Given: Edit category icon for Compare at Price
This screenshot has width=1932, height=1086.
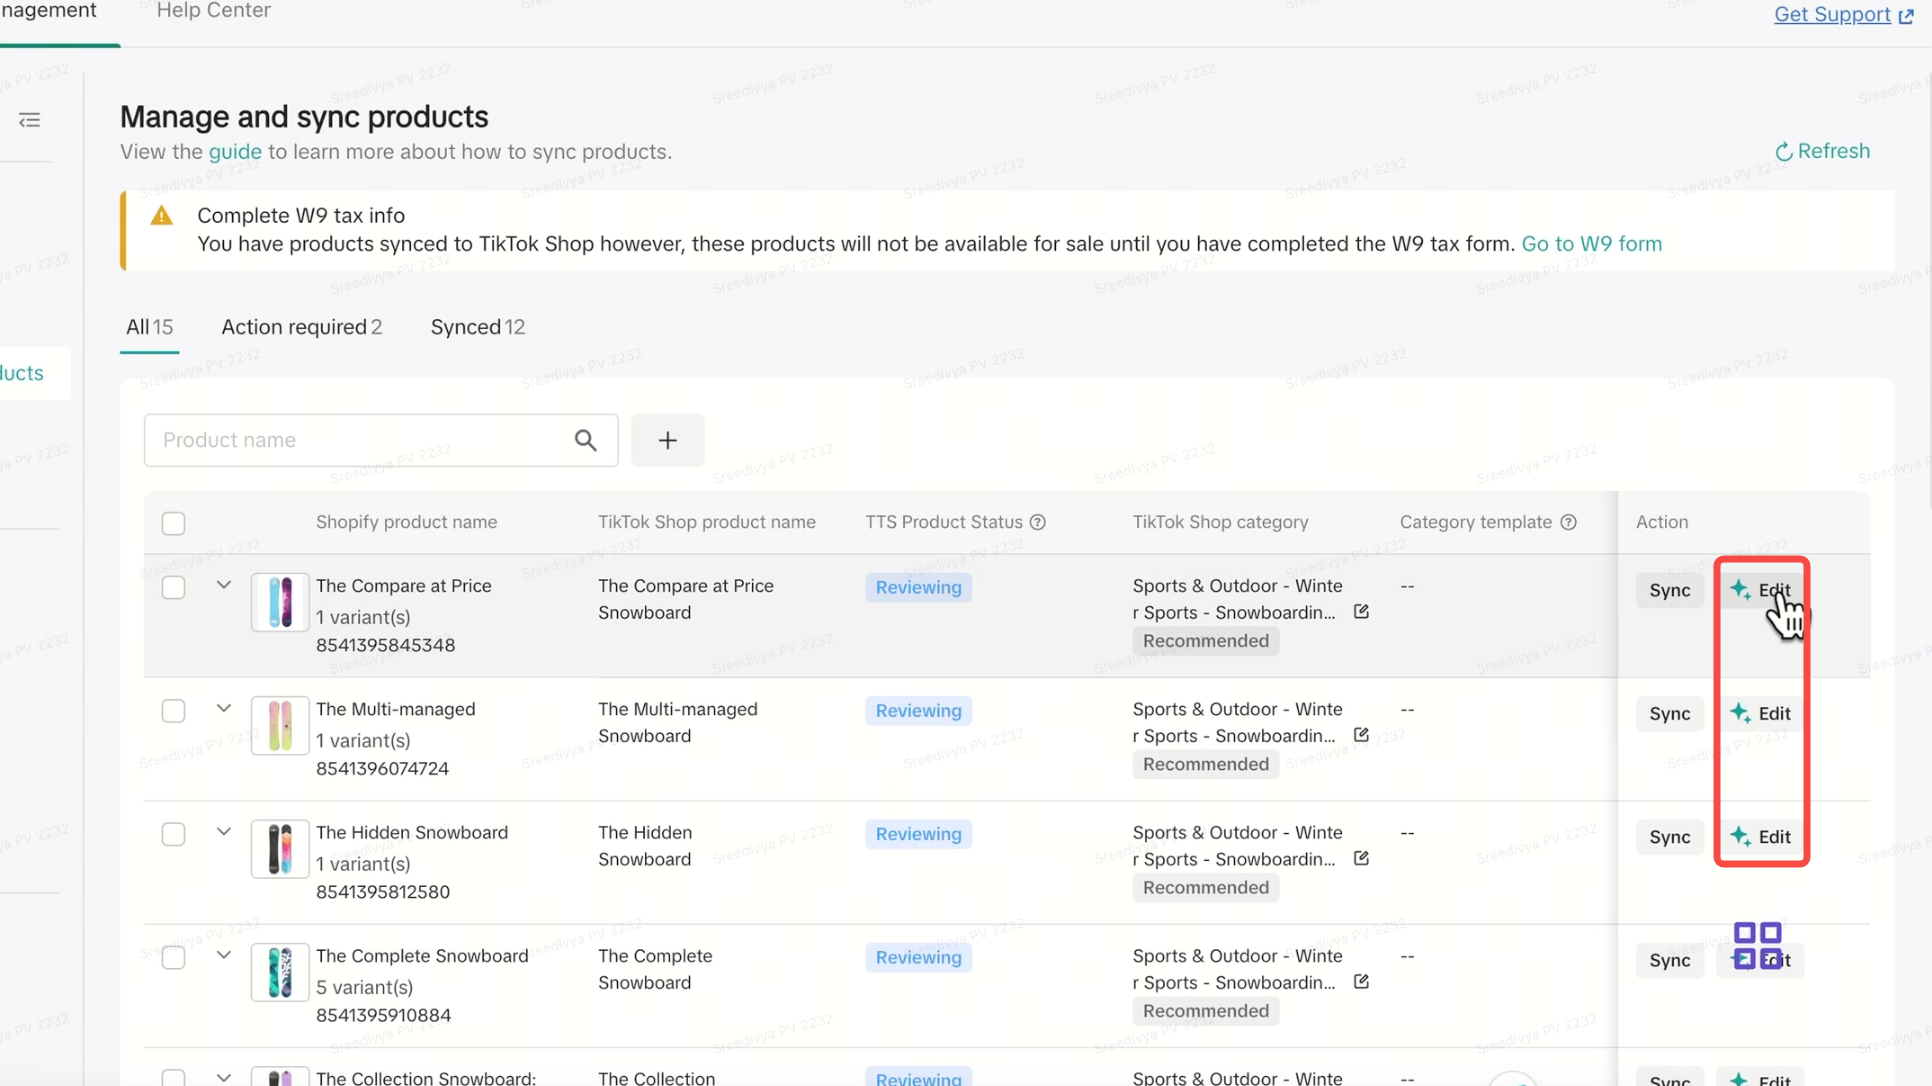Looking at the screenshot, I should click(1361, 611).
